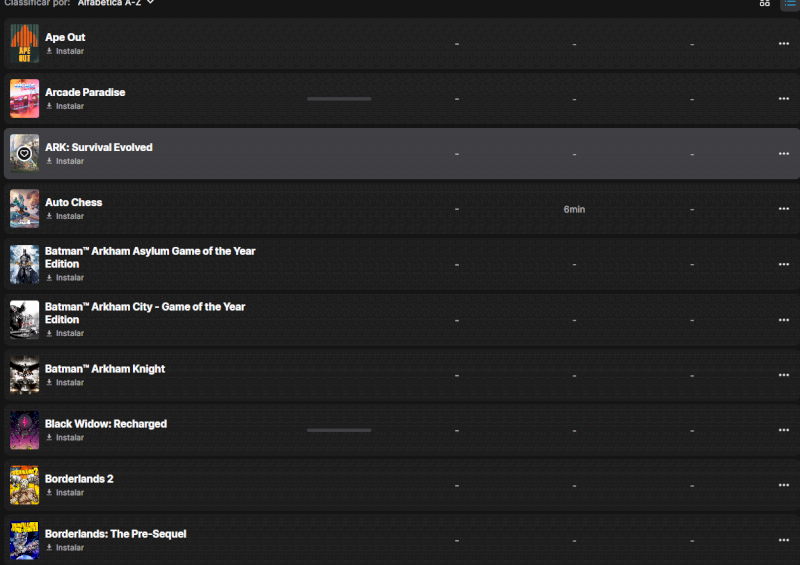Image resolution: width=800 pixels, height=565 pixels.
Task: Click the Borderlands 2 cover art
Action: coord(25,485)
